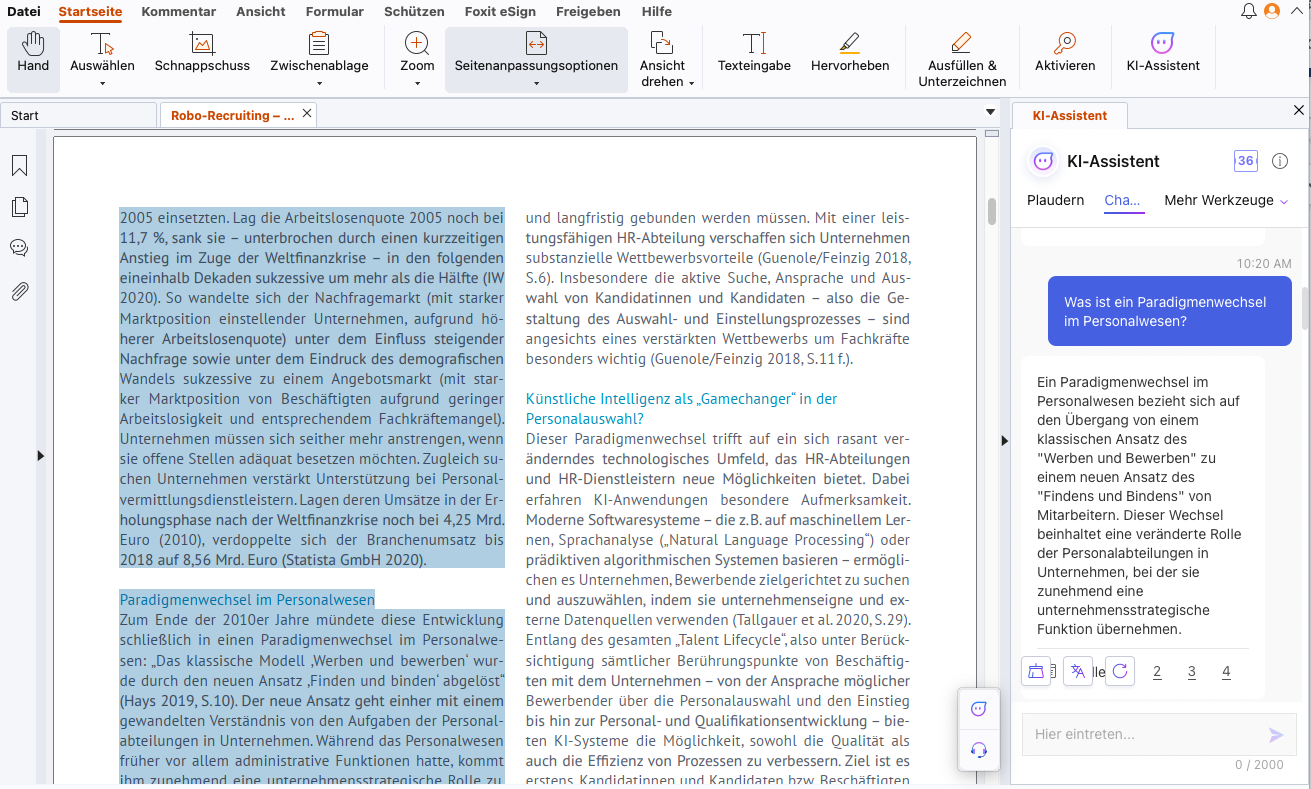Clear the chat with the broom icon
1311x789 pixels.
coord(1036,671)
